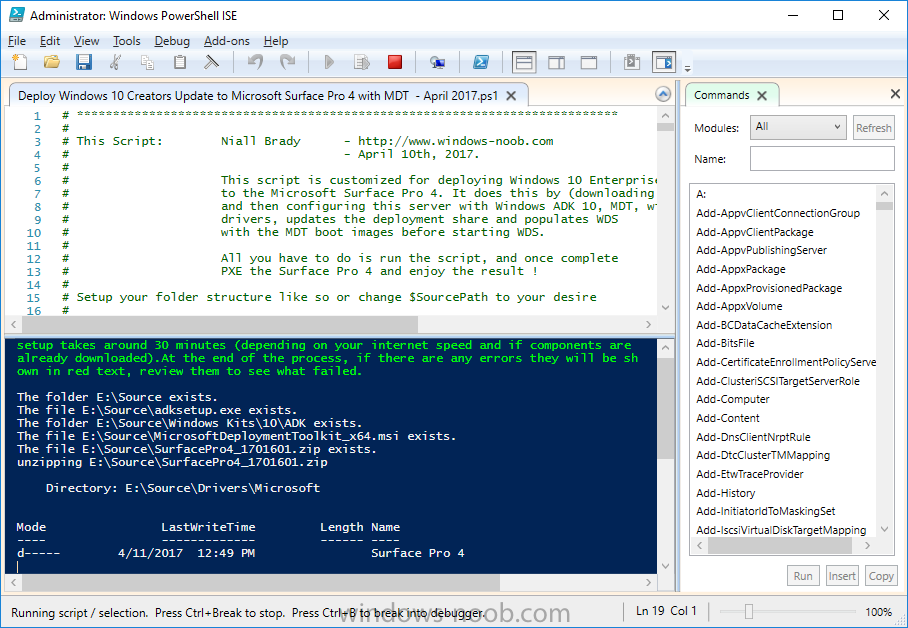
Task: Select the Deploy Windows 10 script tab
Action: pos(258,96)
